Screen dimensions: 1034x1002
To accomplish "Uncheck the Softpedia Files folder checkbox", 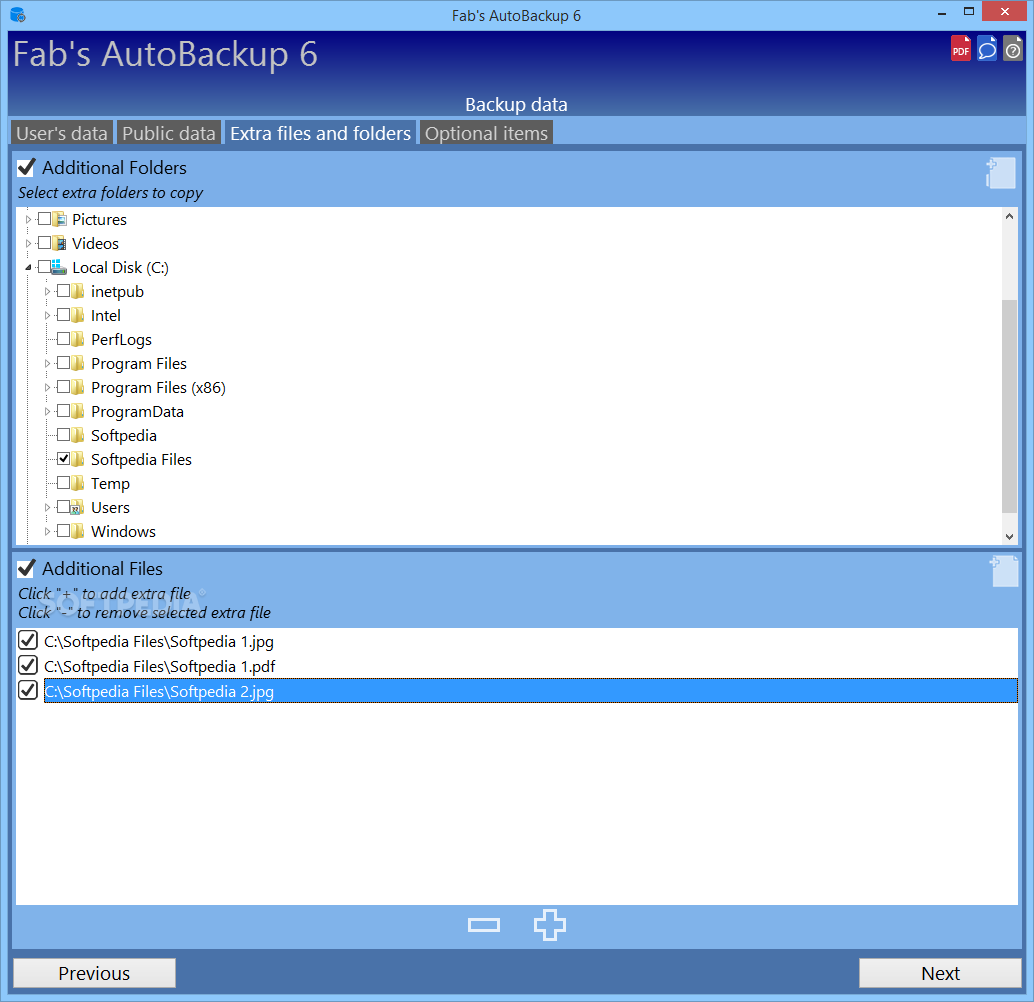I will click(63, 458).
